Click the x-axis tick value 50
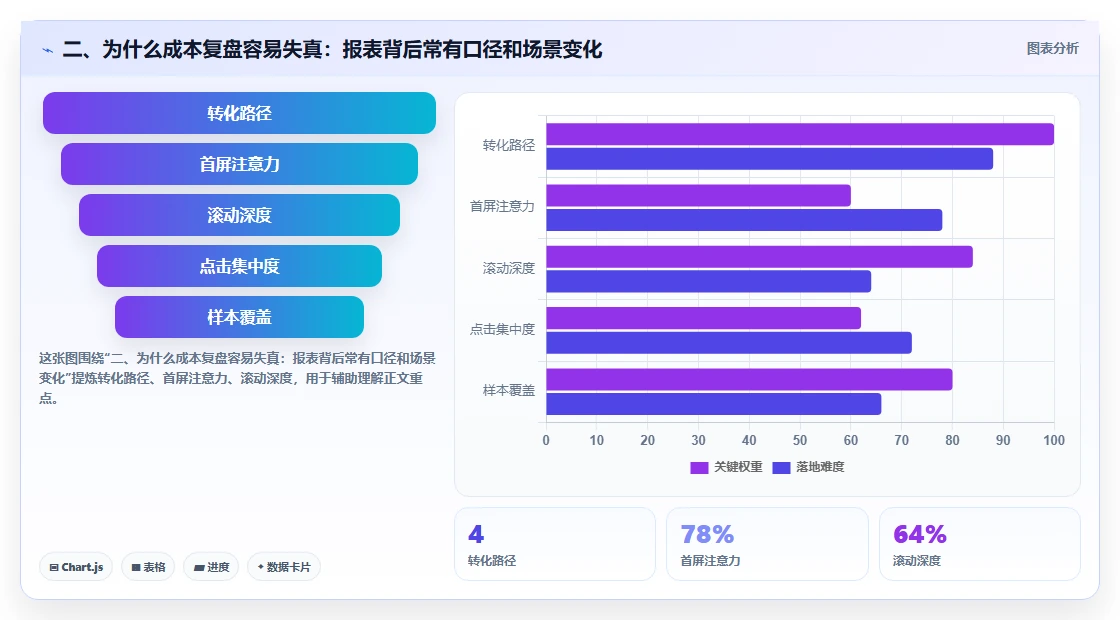Screen dimensions: 1120x620 coord(800,440)
